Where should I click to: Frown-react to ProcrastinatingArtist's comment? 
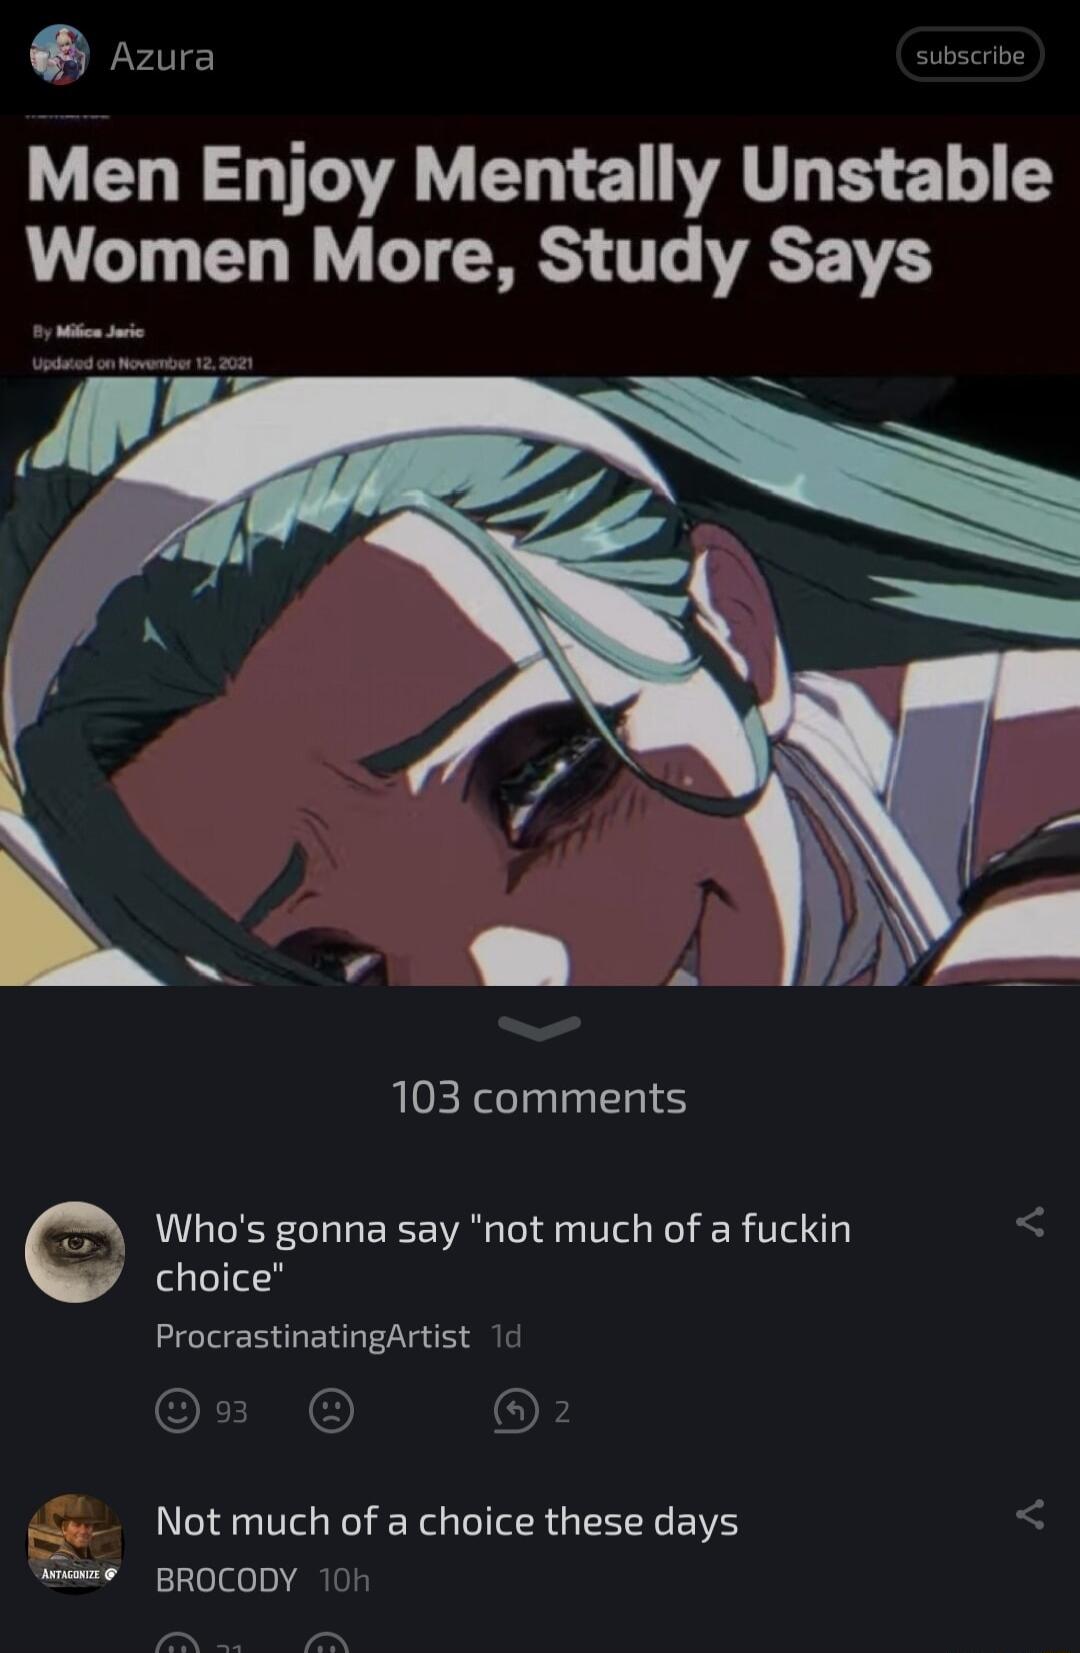click(x=331, y=1411)
